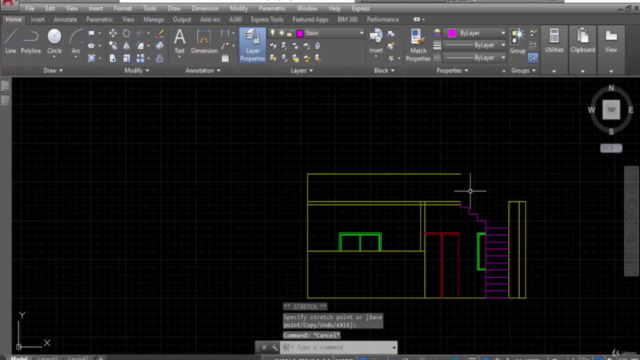
Task: Toggle Stairs layer on/off lightbulb
Action: [x=273, y=33]
